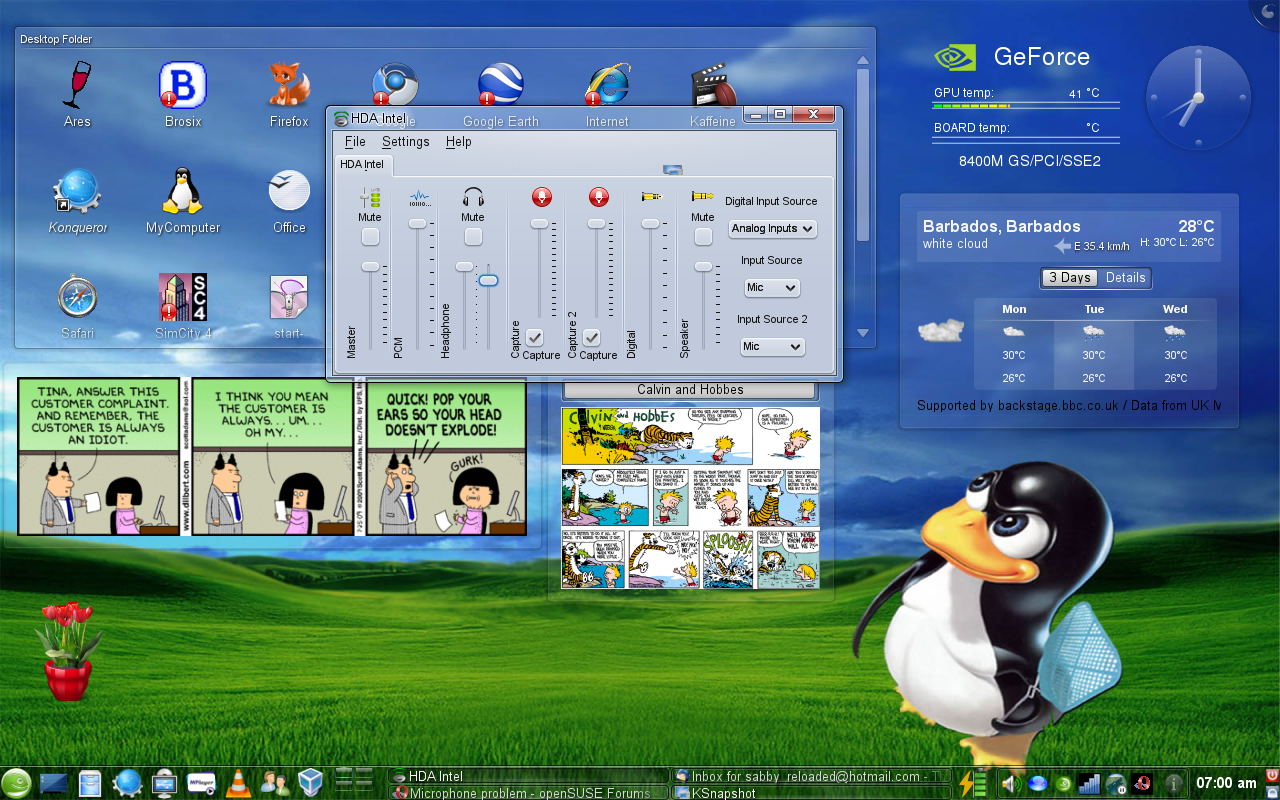This screenshot has width=1280, height=800.
Task: Click the volume speaker tray icon
Action: point(1010,783)
